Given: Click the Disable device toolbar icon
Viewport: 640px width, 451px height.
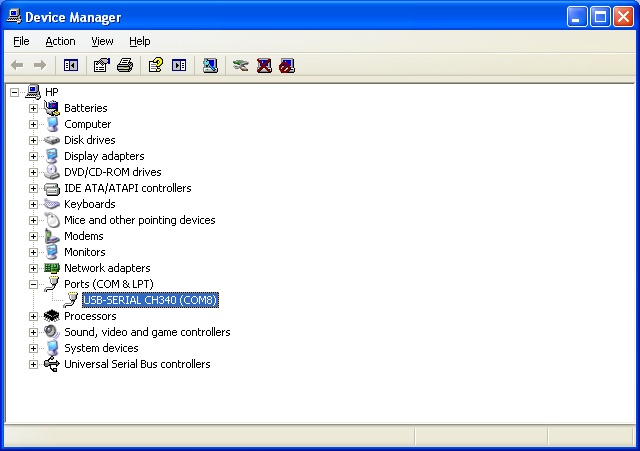Looking at the screenshot, I should 287,66.
